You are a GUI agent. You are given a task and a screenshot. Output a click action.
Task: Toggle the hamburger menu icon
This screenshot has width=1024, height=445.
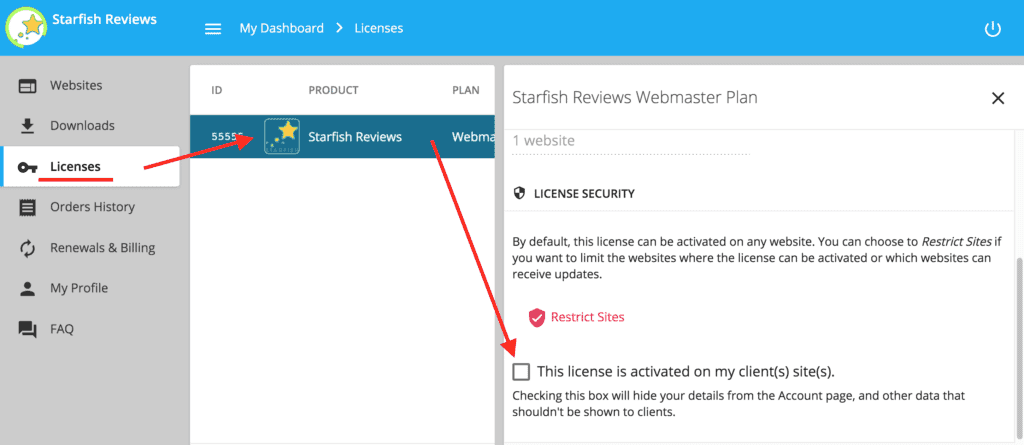pos(213,29)
